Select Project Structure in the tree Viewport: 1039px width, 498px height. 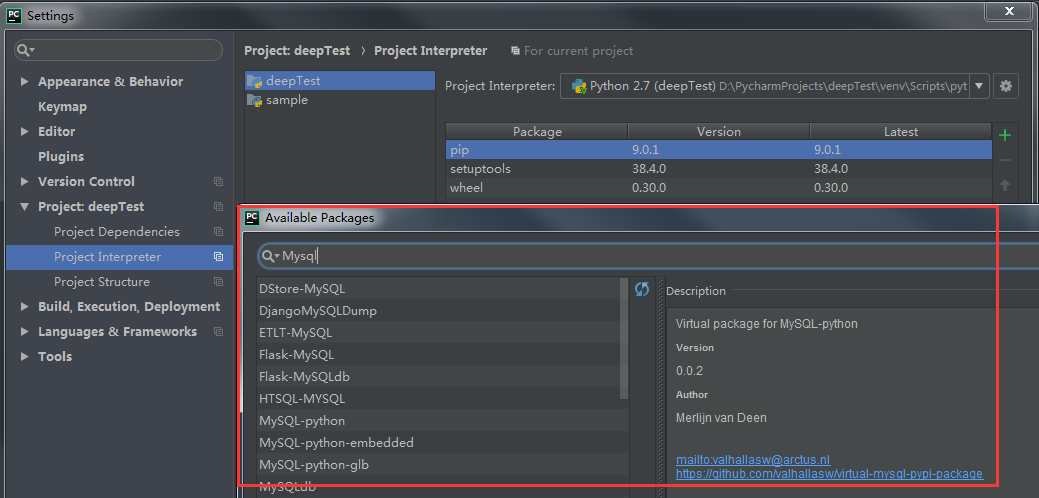(102, 282)
